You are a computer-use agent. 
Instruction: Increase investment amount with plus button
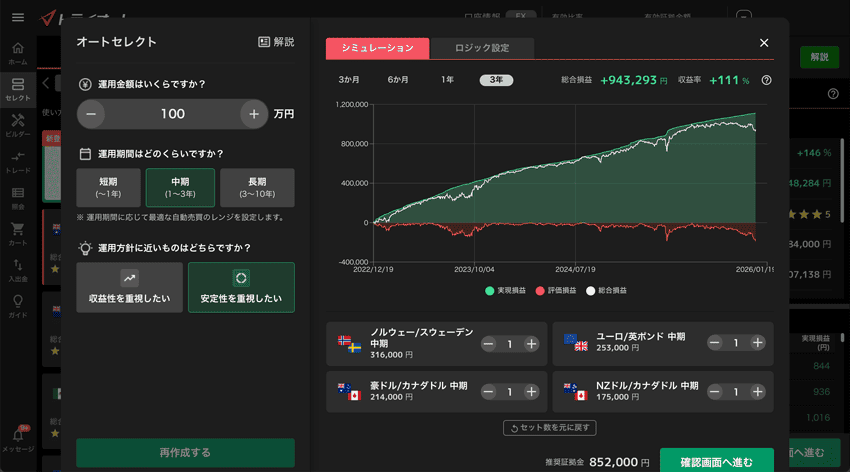[254, 114]
